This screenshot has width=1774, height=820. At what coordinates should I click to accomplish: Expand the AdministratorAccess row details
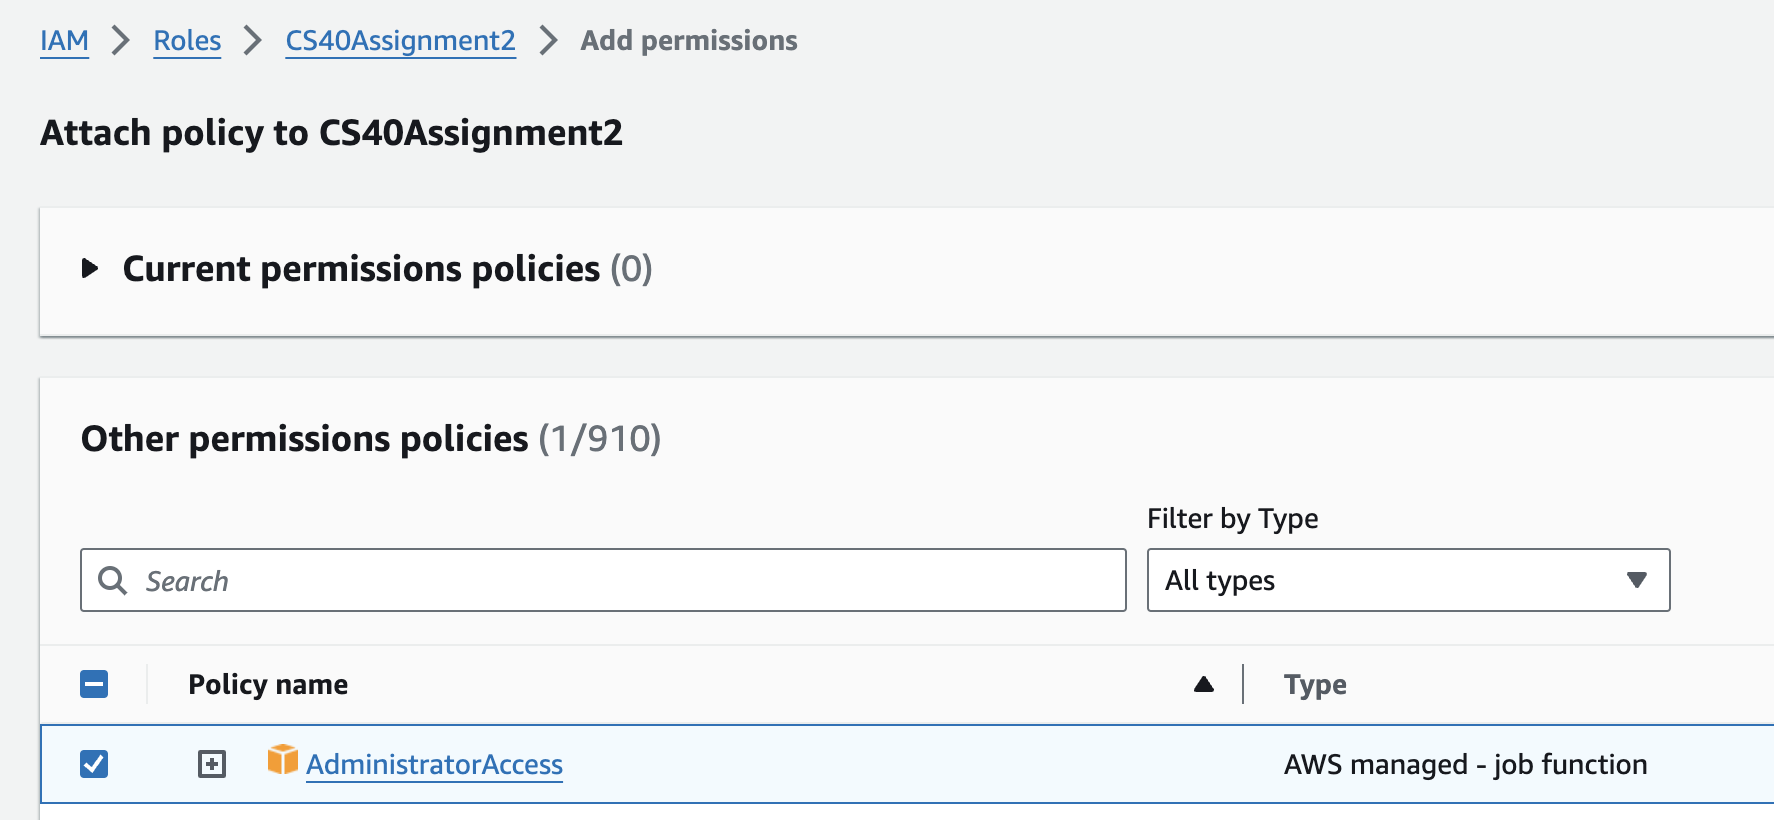click(x=212, y=764)
